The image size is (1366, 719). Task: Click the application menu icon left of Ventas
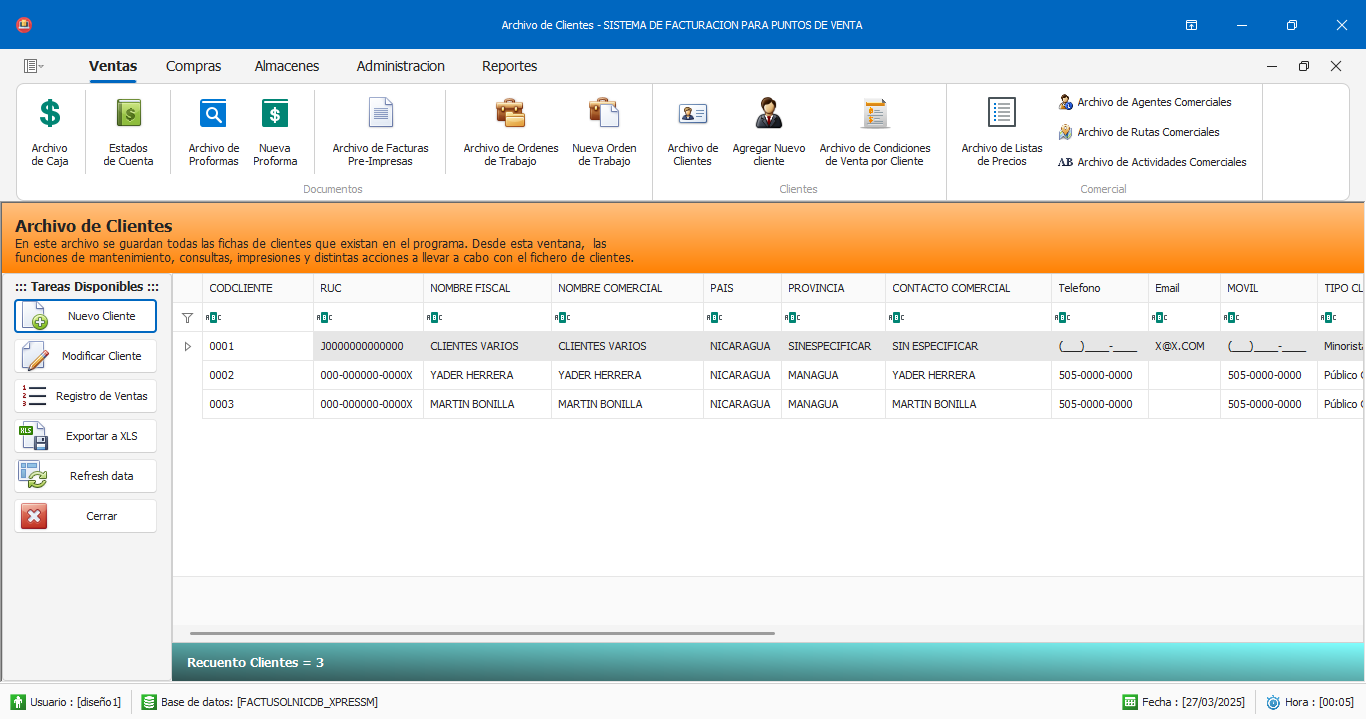click(x=33, y=66)
